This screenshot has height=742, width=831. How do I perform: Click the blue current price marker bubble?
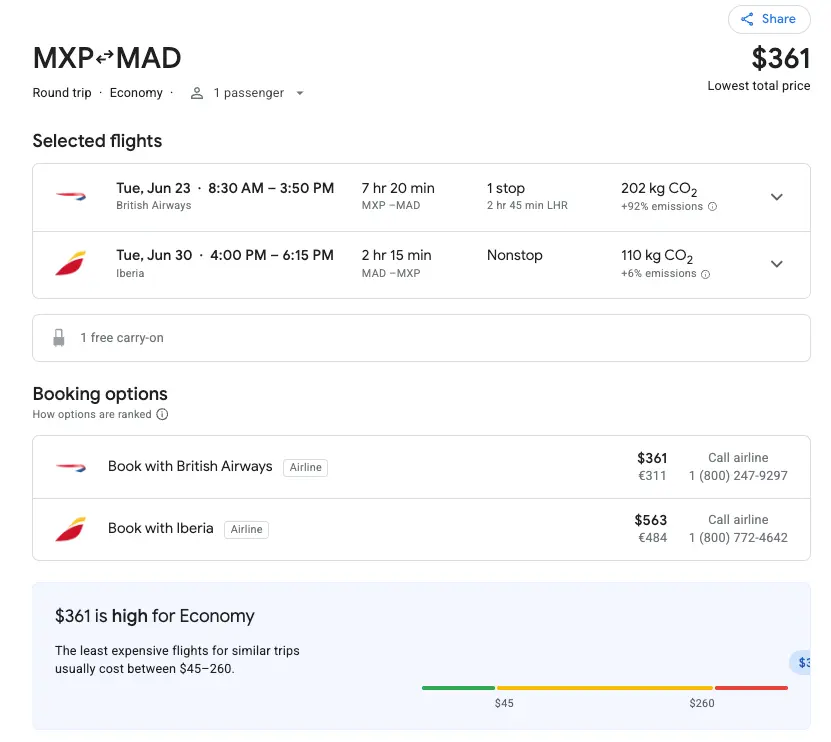tap(800, 662)
